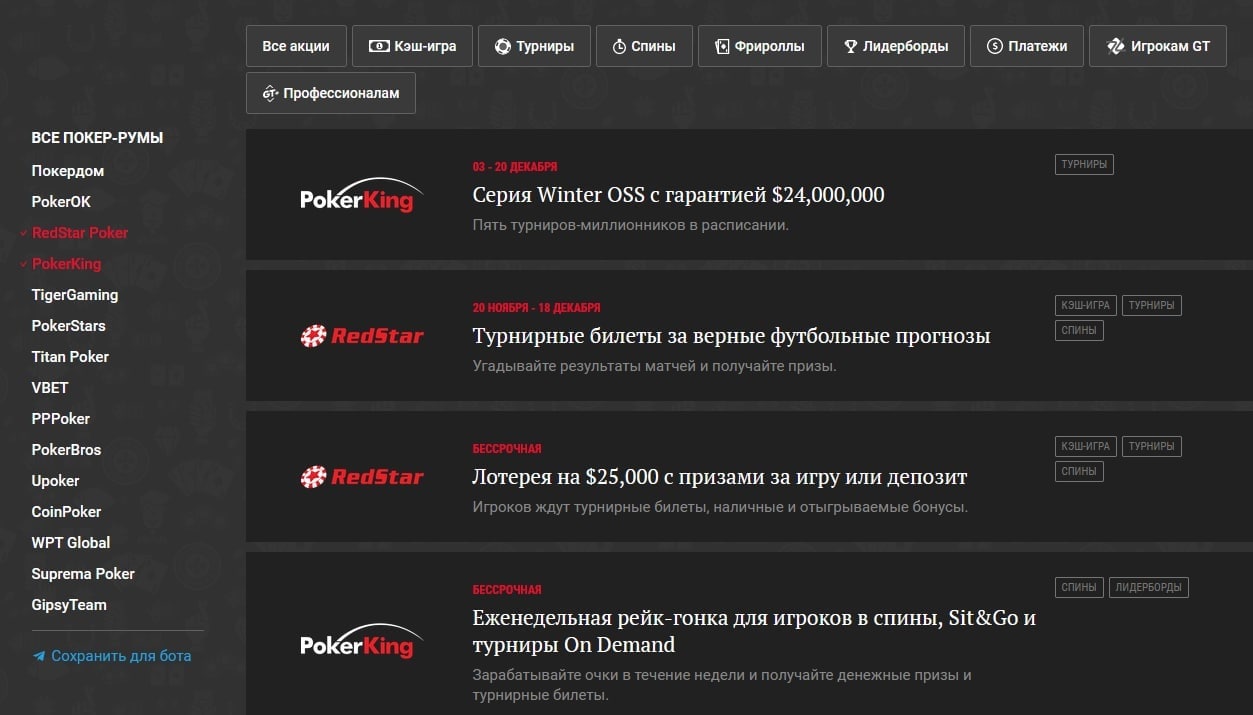Select the "Все акции" filter
1253x715 pixels.
(296, 46)
